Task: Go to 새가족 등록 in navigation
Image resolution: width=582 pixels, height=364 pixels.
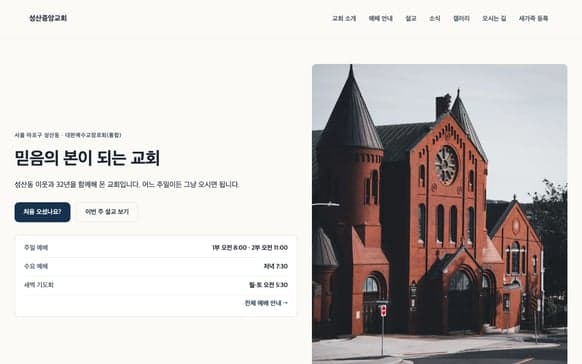Action: point(533,19)
